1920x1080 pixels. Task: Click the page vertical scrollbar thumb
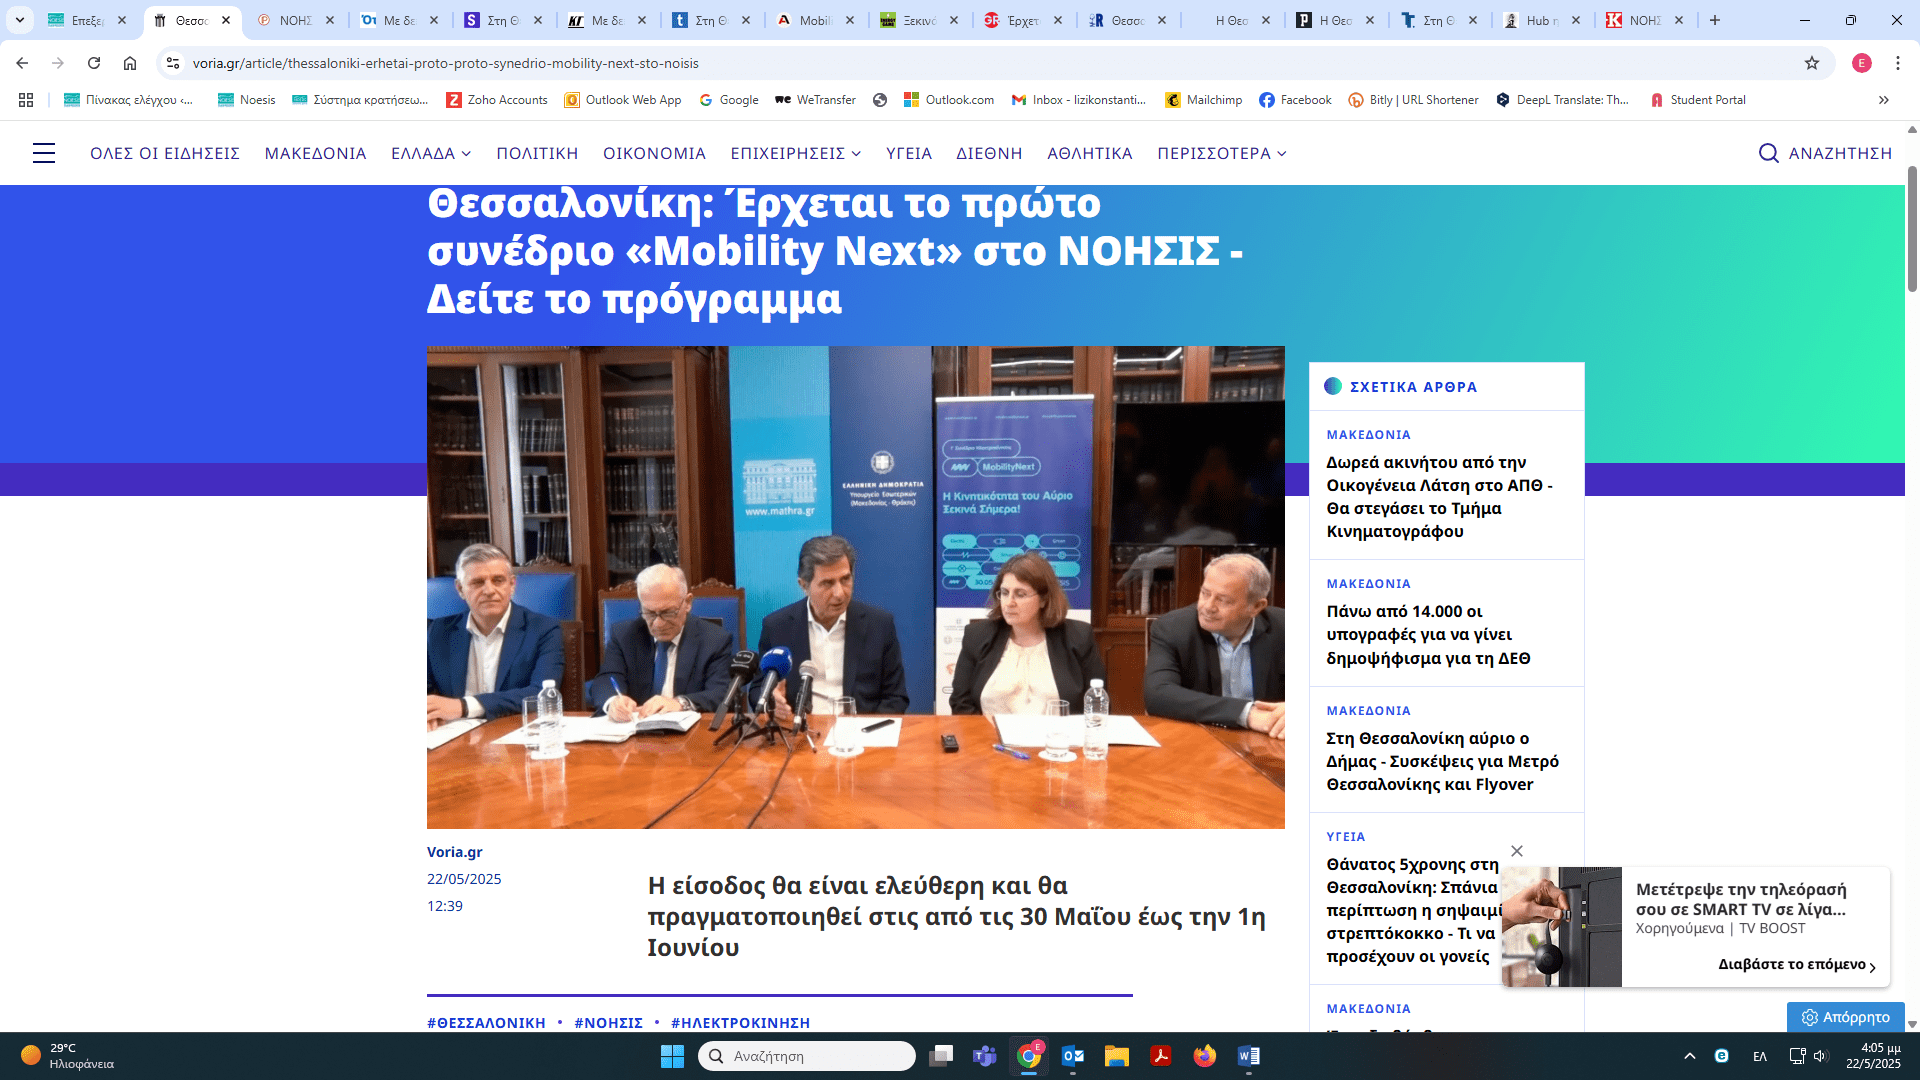(1912, 230)
